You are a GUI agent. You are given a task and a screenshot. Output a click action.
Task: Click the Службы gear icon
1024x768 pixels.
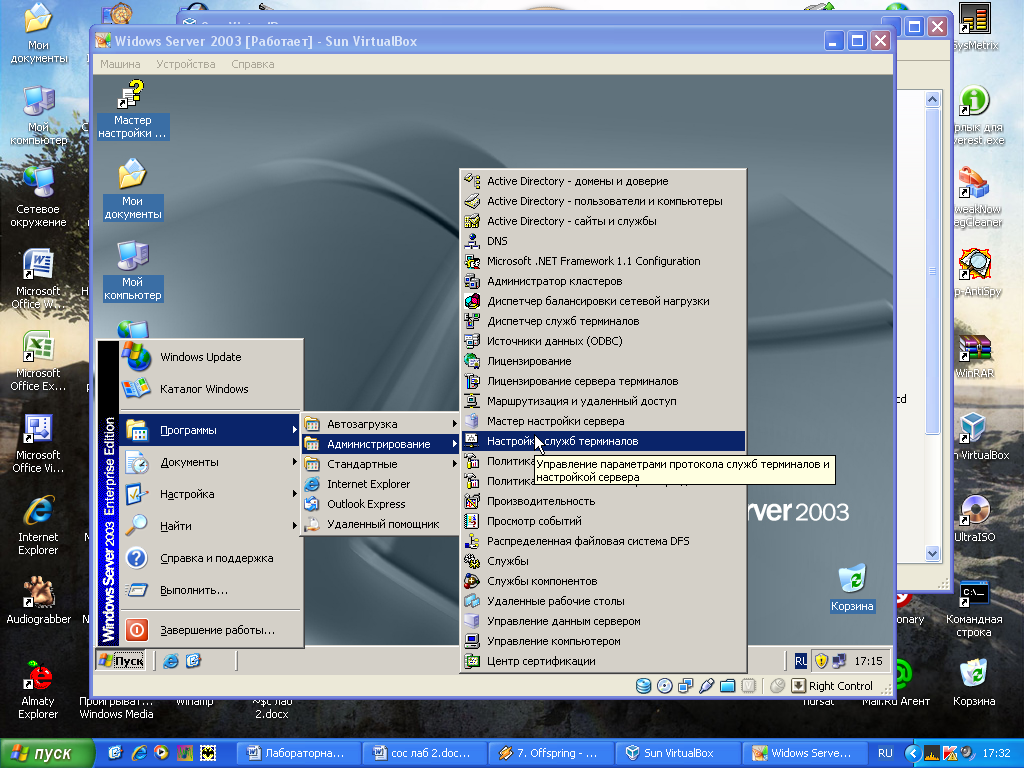tap(472, 561)
